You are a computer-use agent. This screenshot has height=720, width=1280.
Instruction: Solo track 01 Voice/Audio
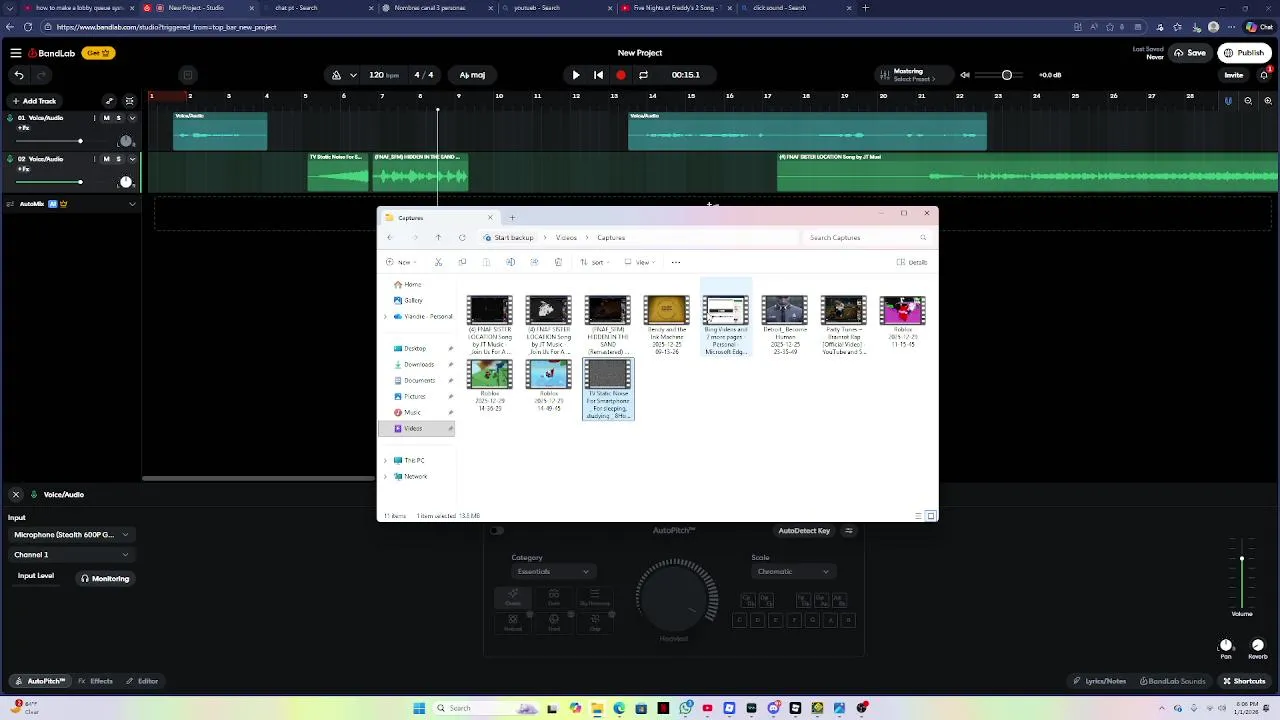118,118
